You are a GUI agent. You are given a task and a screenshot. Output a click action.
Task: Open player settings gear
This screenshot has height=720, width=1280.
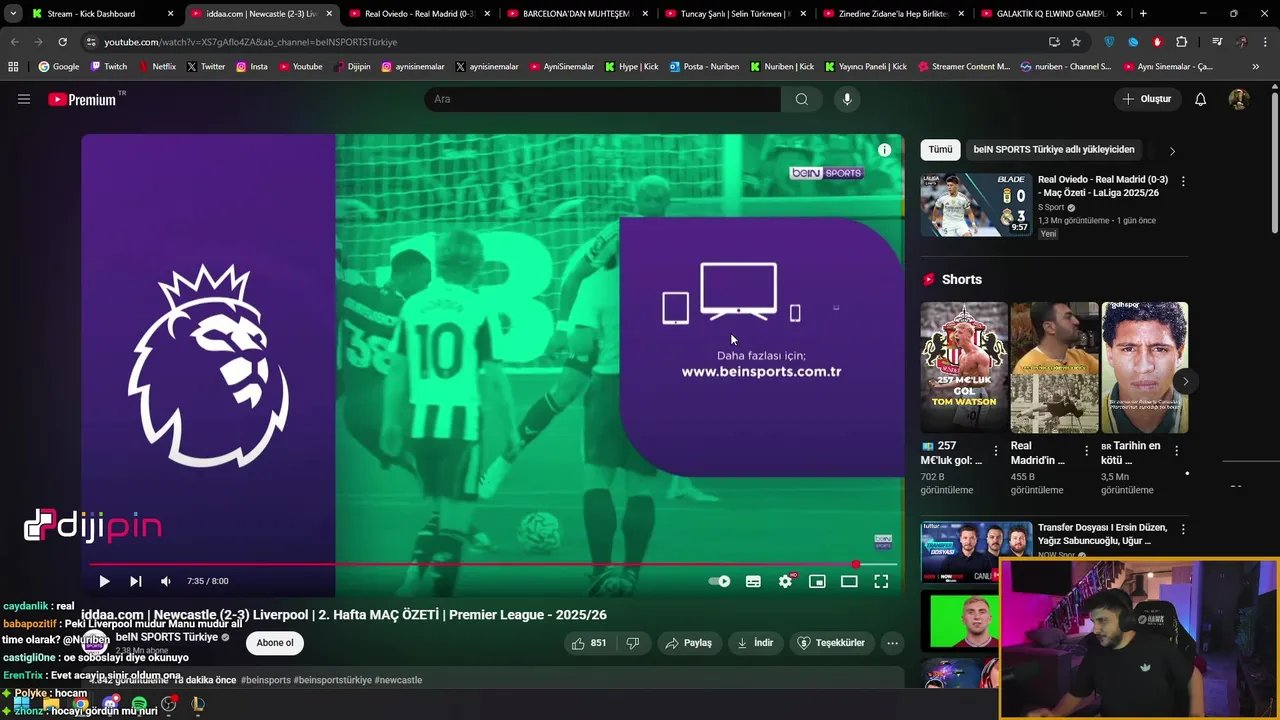click(x=785, y=581)
